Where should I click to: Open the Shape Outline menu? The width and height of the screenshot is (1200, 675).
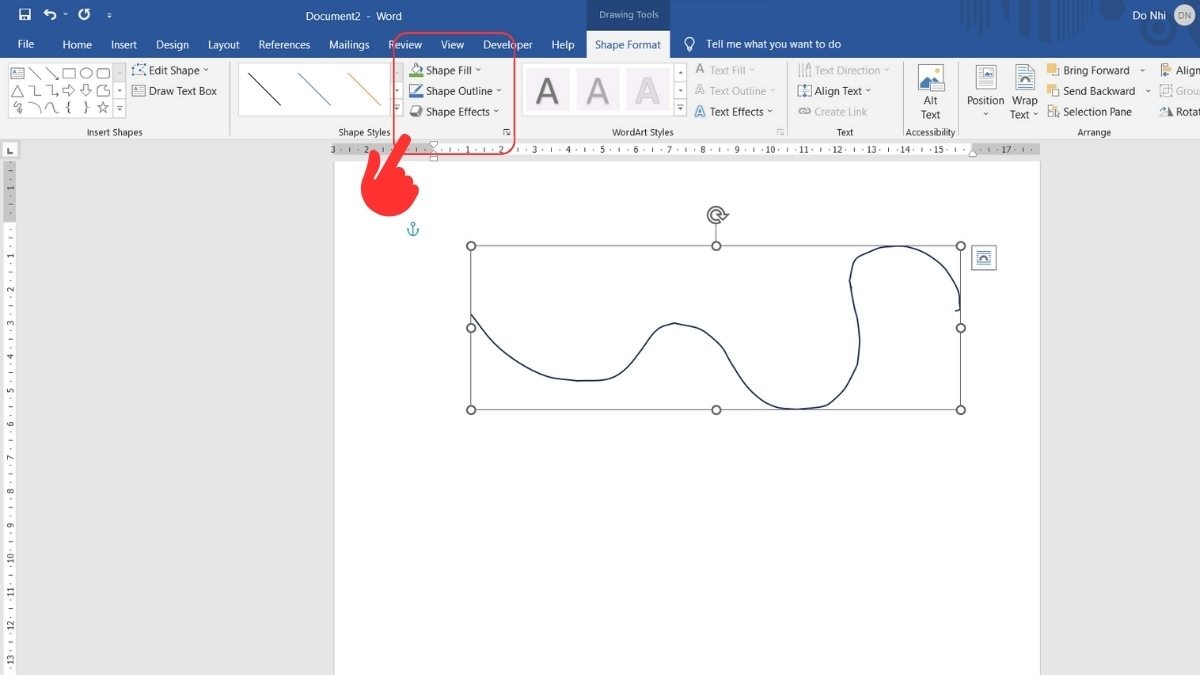(x=455, y=91)
